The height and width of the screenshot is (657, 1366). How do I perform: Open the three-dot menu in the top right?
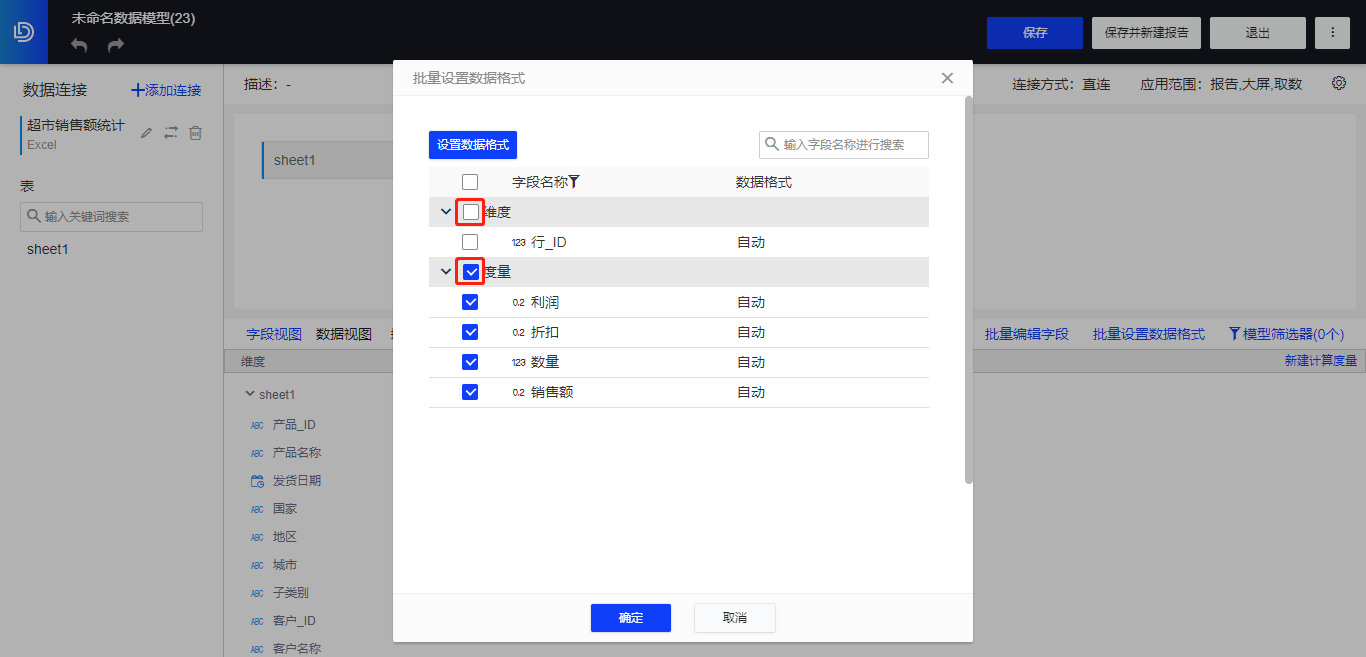pos(1332,32)
